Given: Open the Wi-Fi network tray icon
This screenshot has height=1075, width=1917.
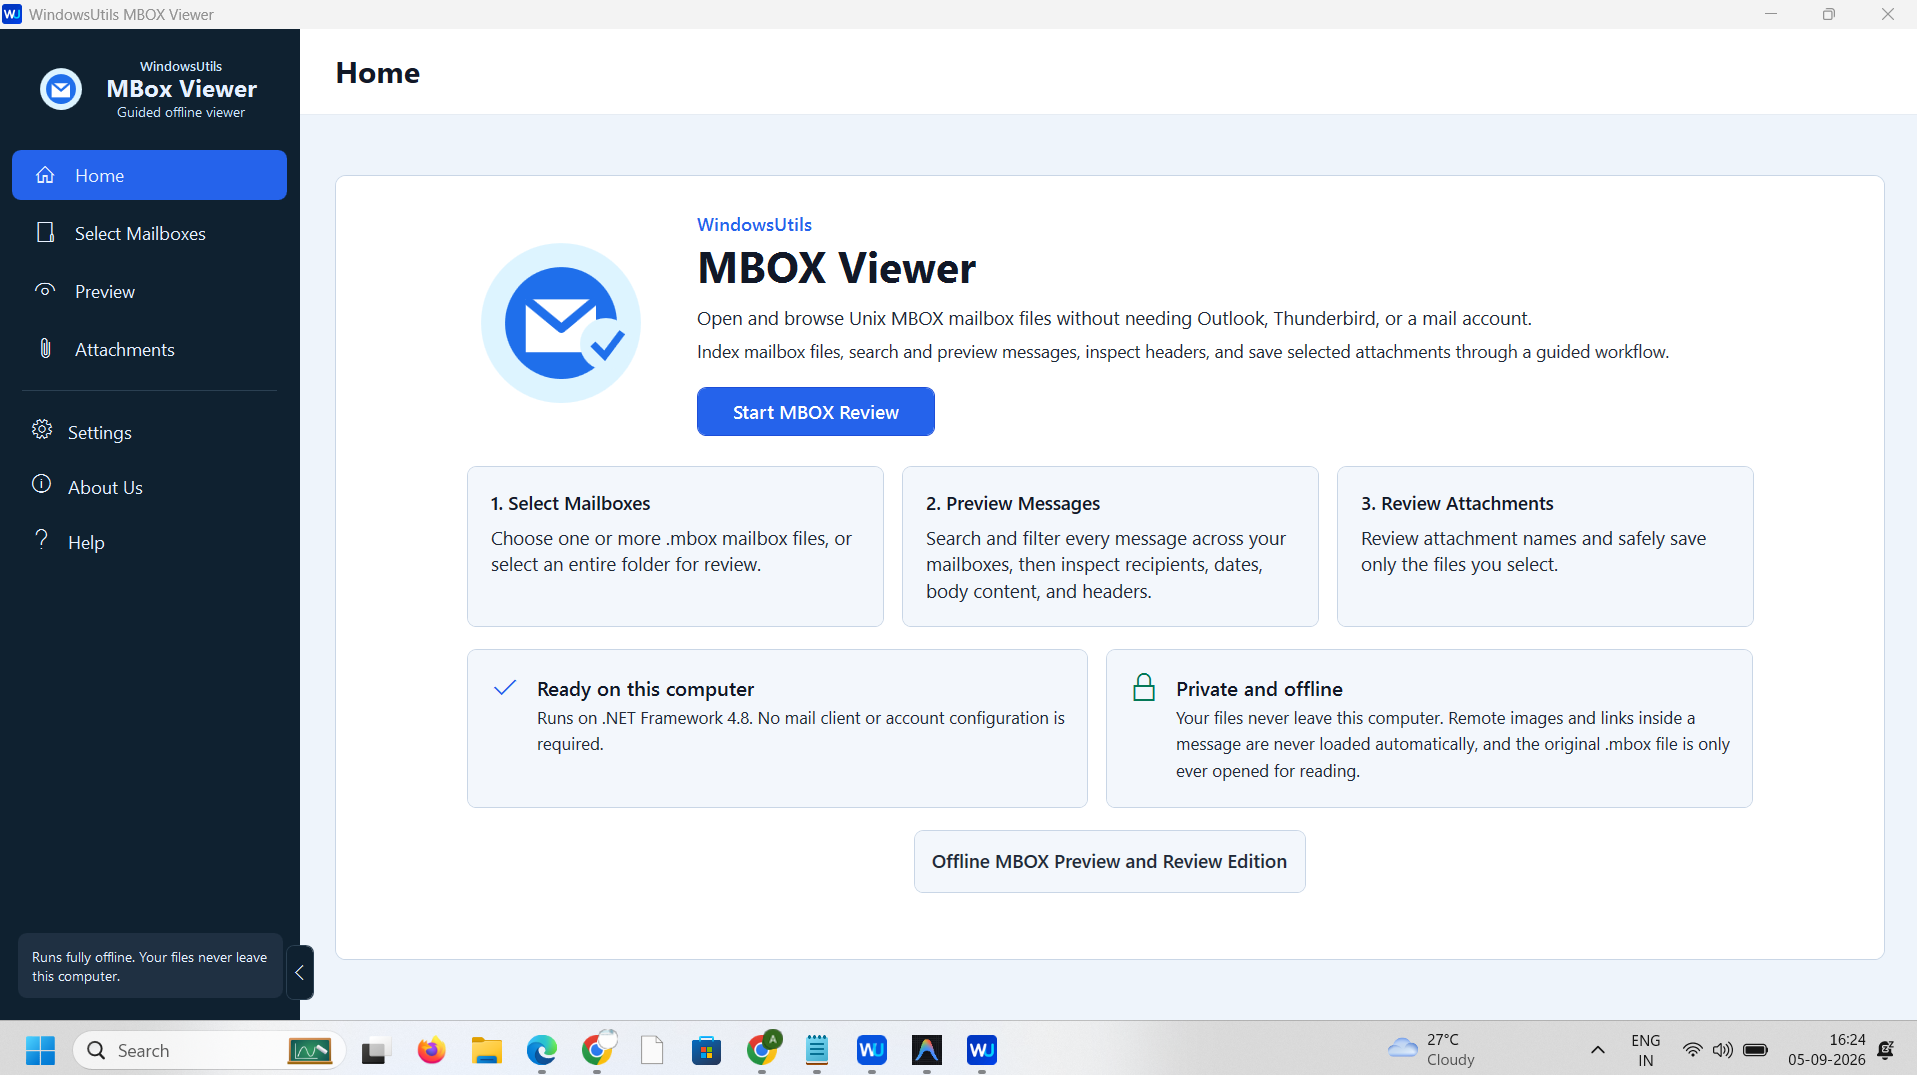Looking at the screenshot, I should [1692, 1050].
